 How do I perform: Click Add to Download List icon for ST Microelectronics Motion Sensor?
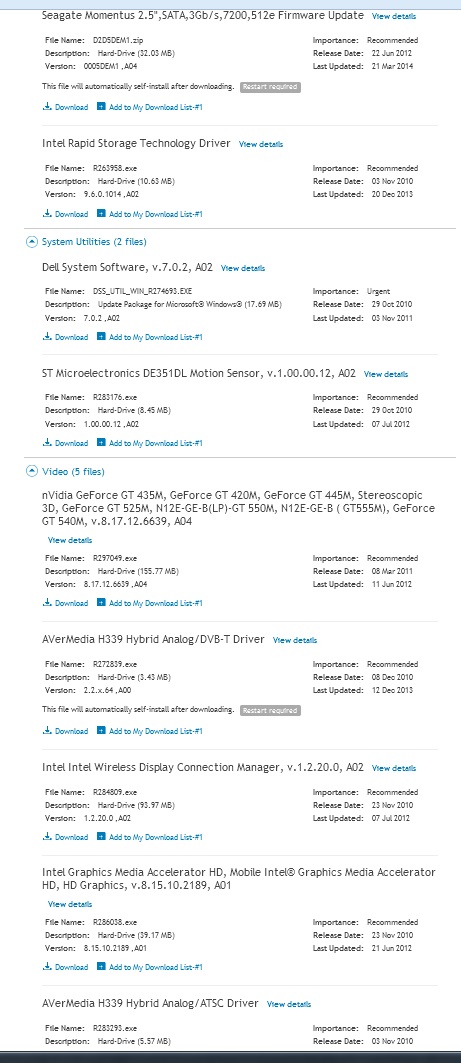101,443
